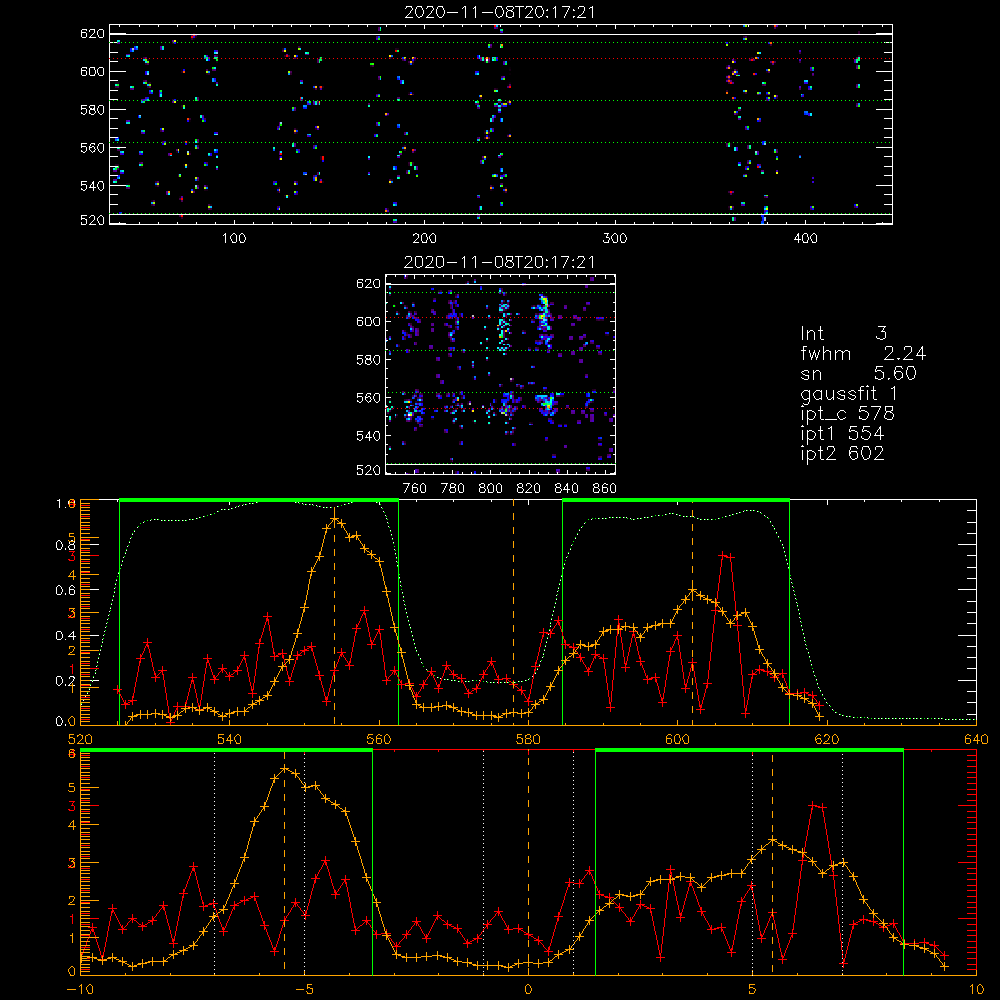Click the orange dashed line at zero in the bottom plot

pos(528,862)
